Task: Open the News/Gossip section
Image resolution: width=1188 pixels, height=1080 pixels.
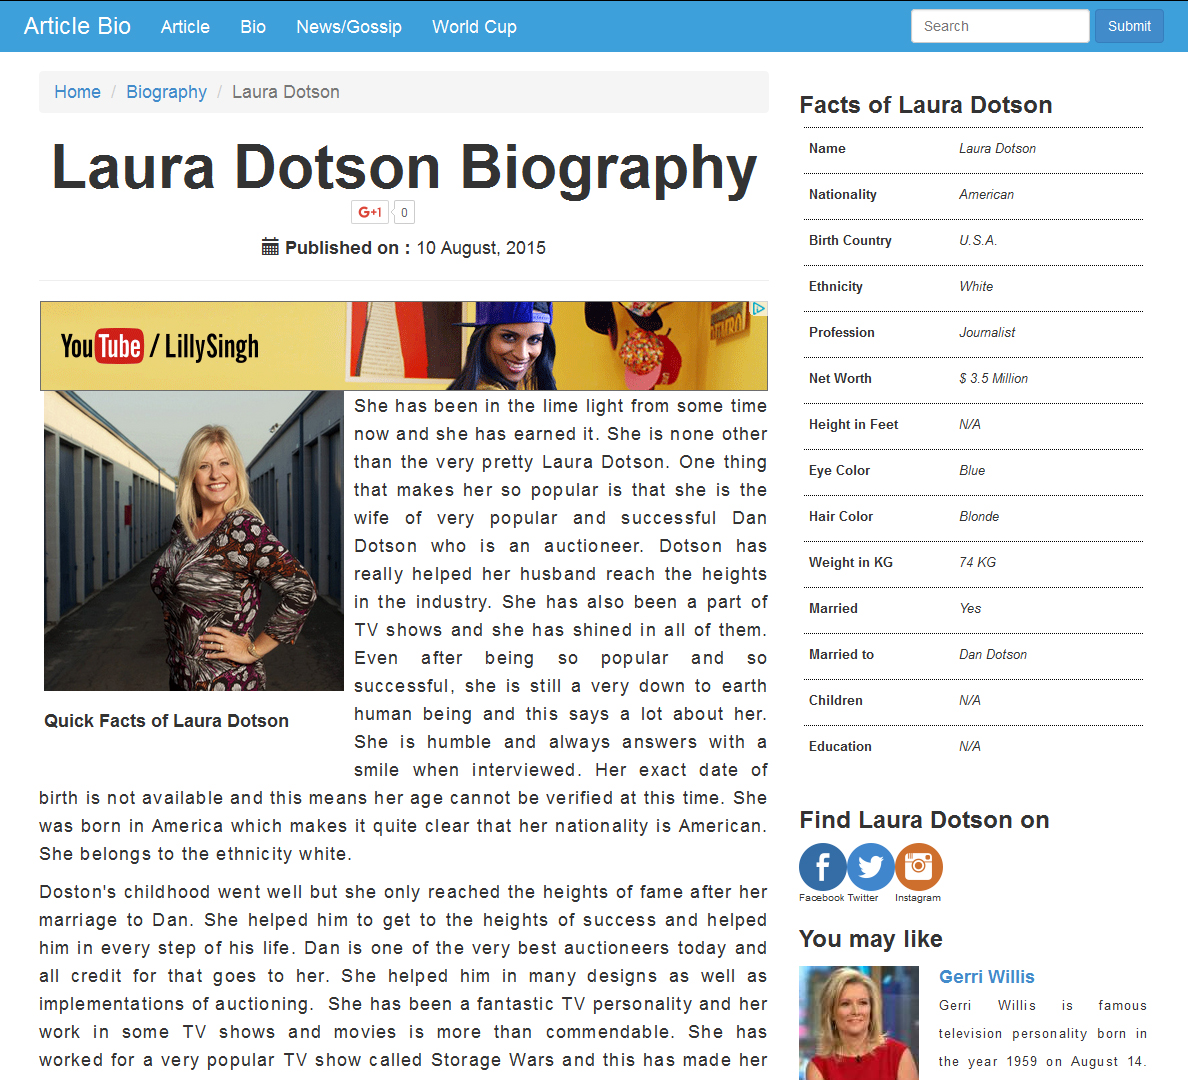Action: 349,27
